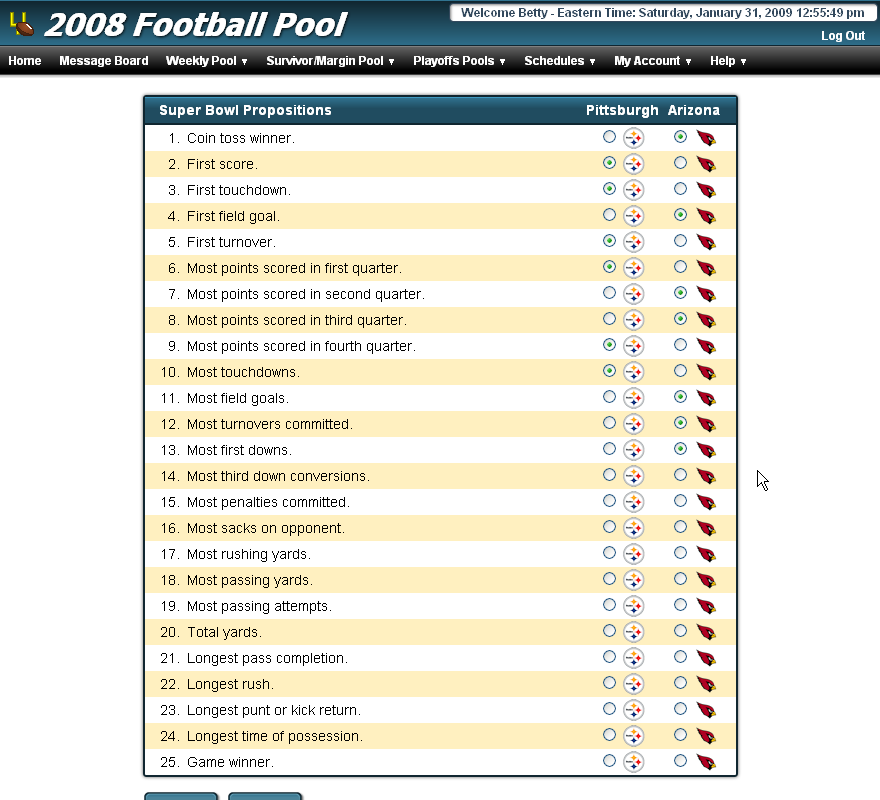880x800 pixels.
Task: Click the Steelers logo for Coin toss winner
Action: tap(634, 138)
